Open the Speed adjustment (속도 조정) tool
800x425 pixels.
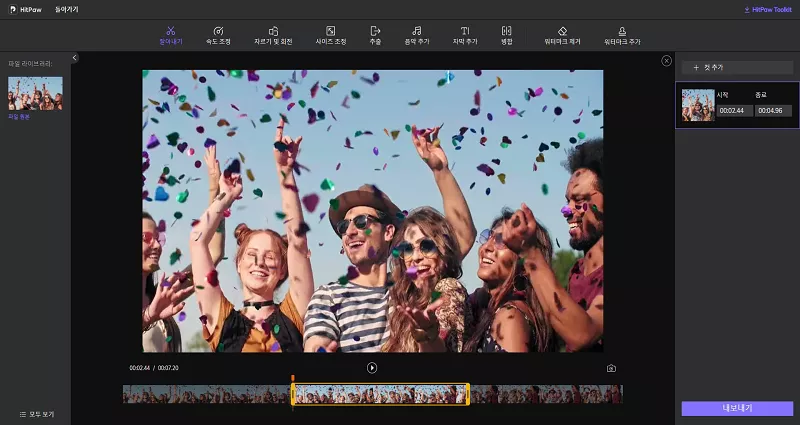[x=219, y=35]
